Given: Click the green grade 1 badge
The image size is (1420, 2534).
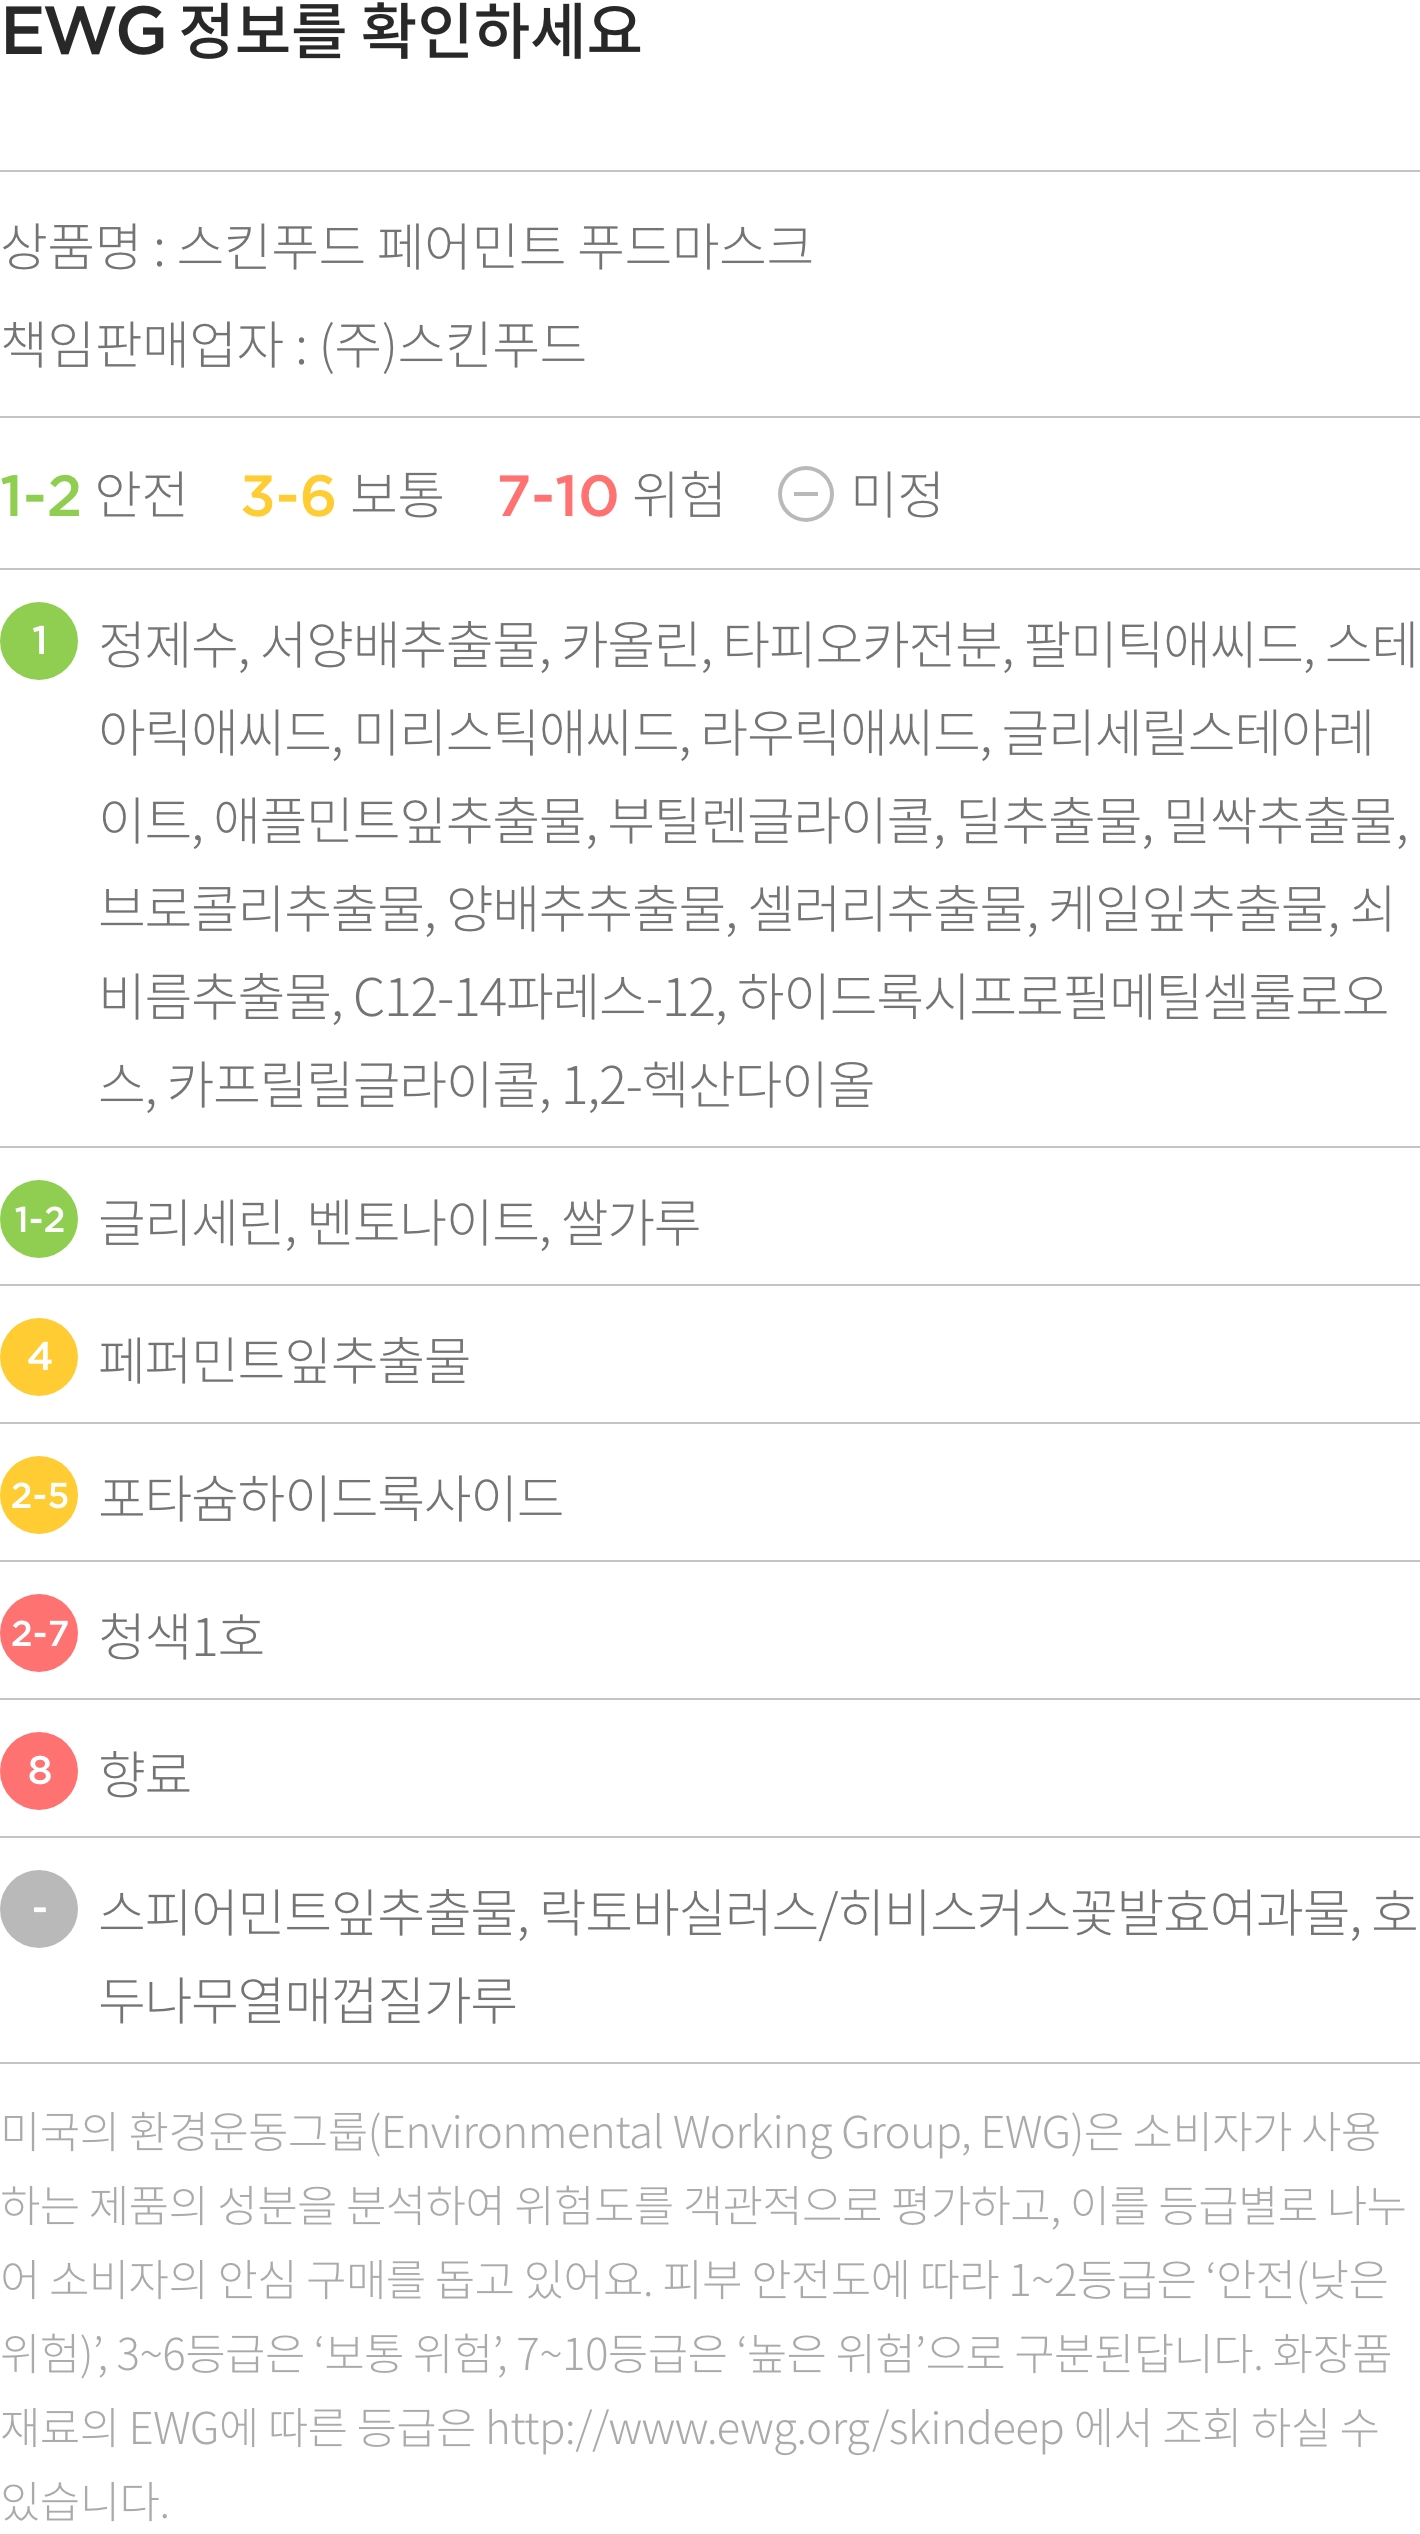Looking at the screenshot, I should 39,641.
